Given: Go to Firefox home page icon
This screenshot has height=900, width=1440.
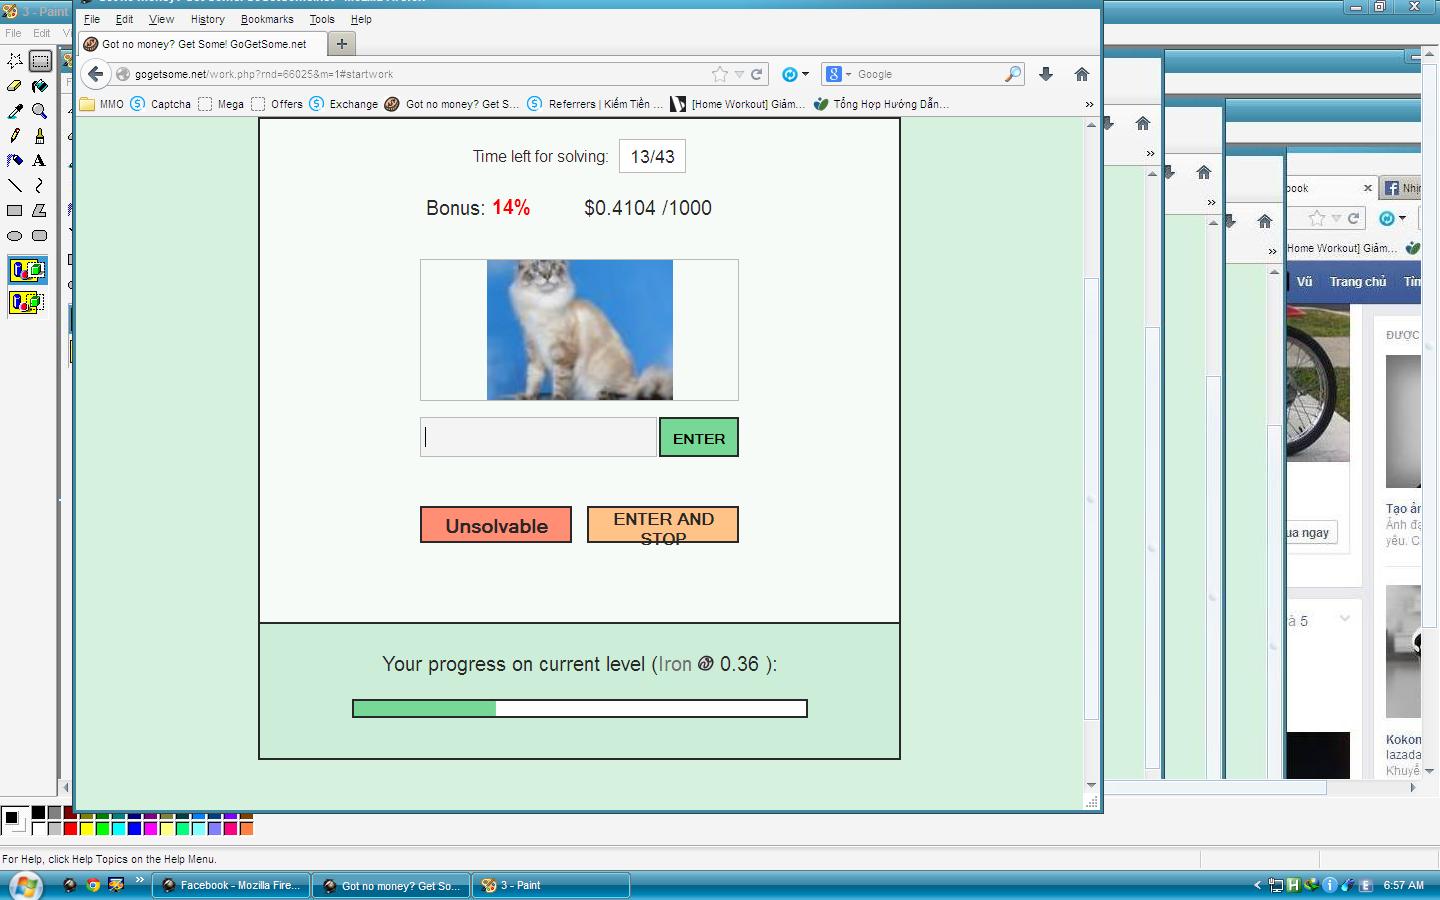Looking at the screenshot, I should click(1081, 74).
